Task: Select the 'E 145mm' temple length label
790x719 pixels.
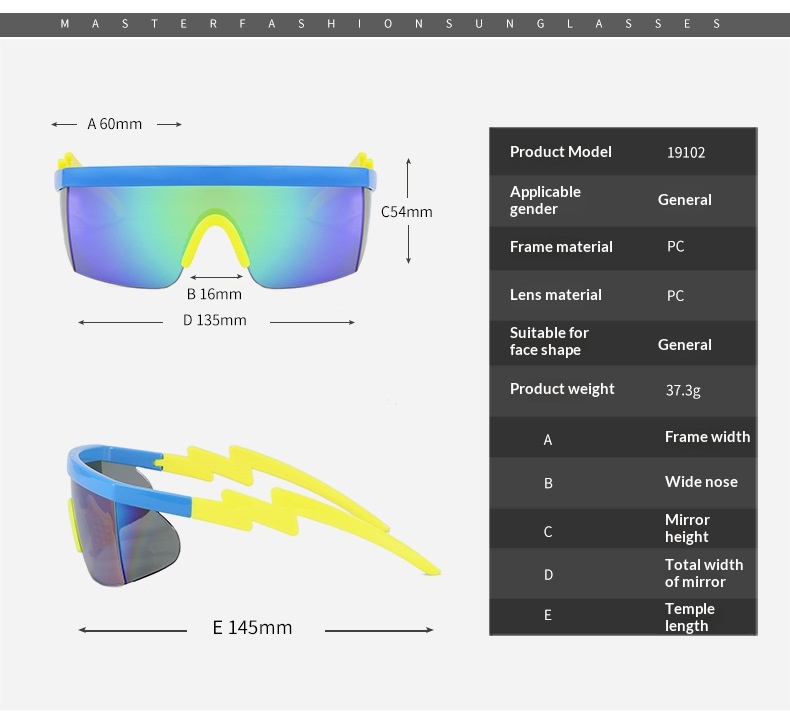Action: pyautogui.click(x=253, y=628)
